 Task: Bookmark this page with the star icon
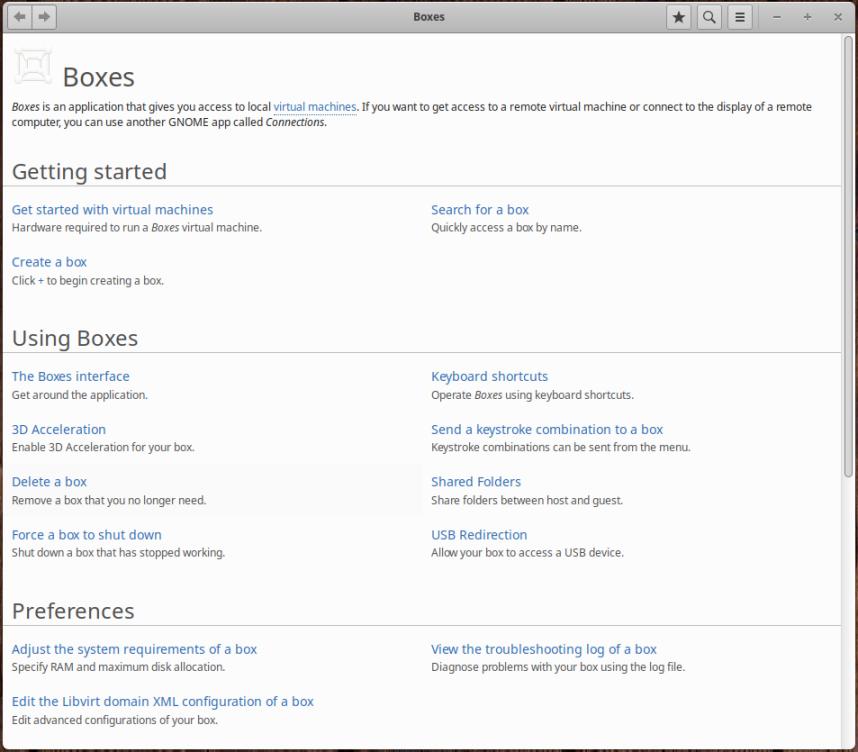tap(679, 18)
